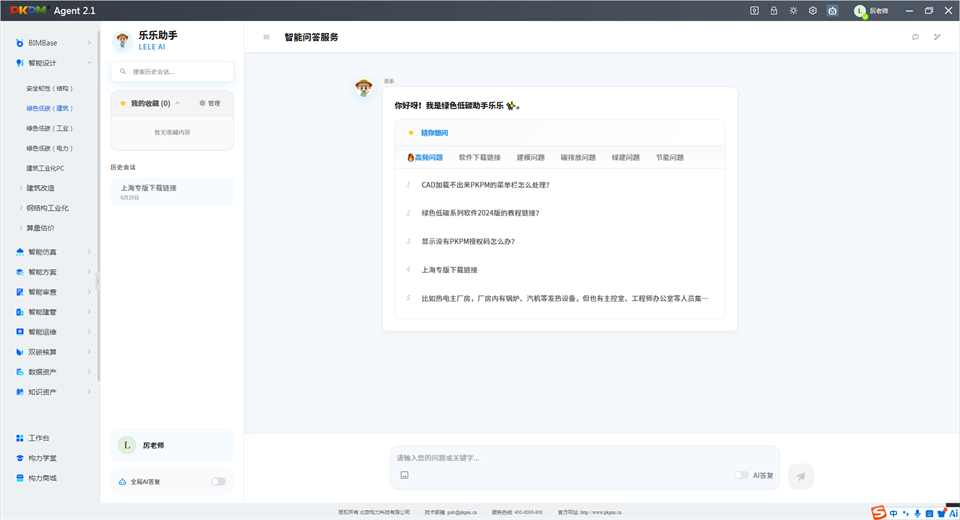Select the 软件下载链接 tab
Image resolution: width=960 pixels, height=520 pixels.
480,157
